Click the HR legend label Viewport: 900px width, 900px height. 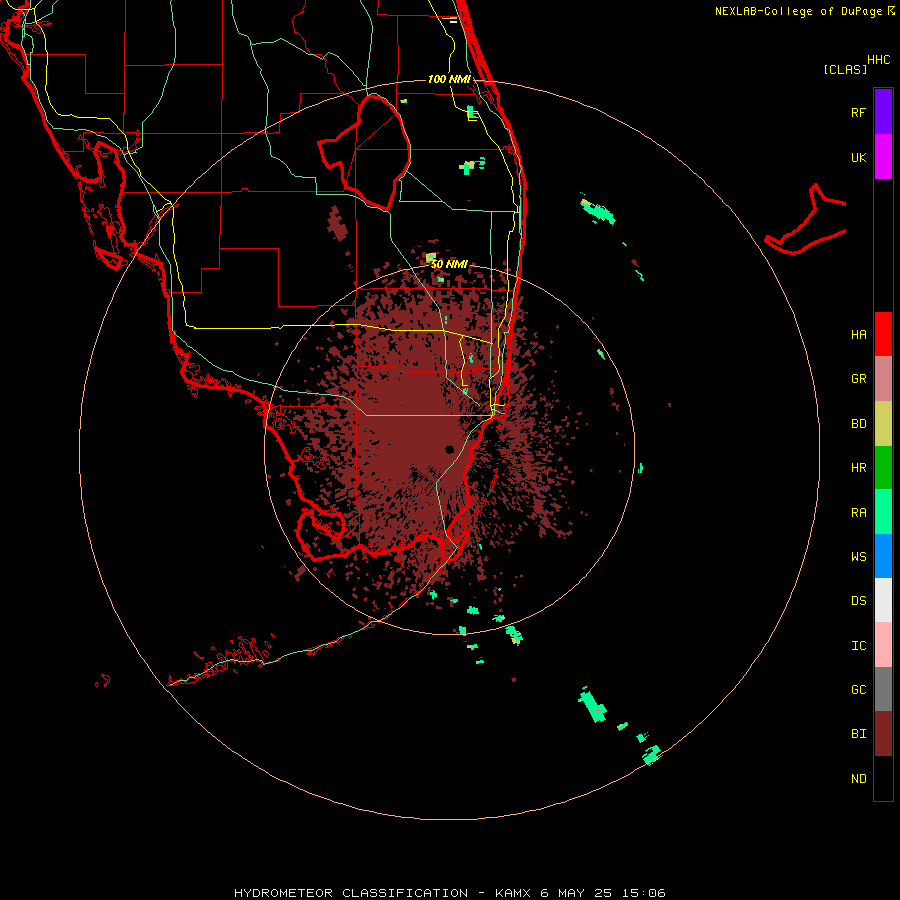click(x=858, y=468)
